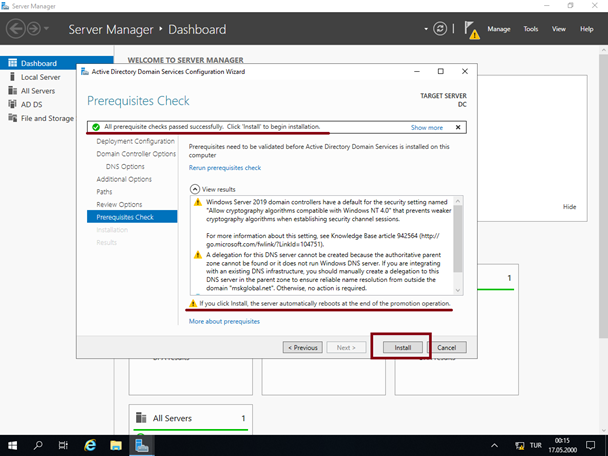This screenshot has width=608, height=456.
Task: Select DNS Options step
Action: coord(125,166)
